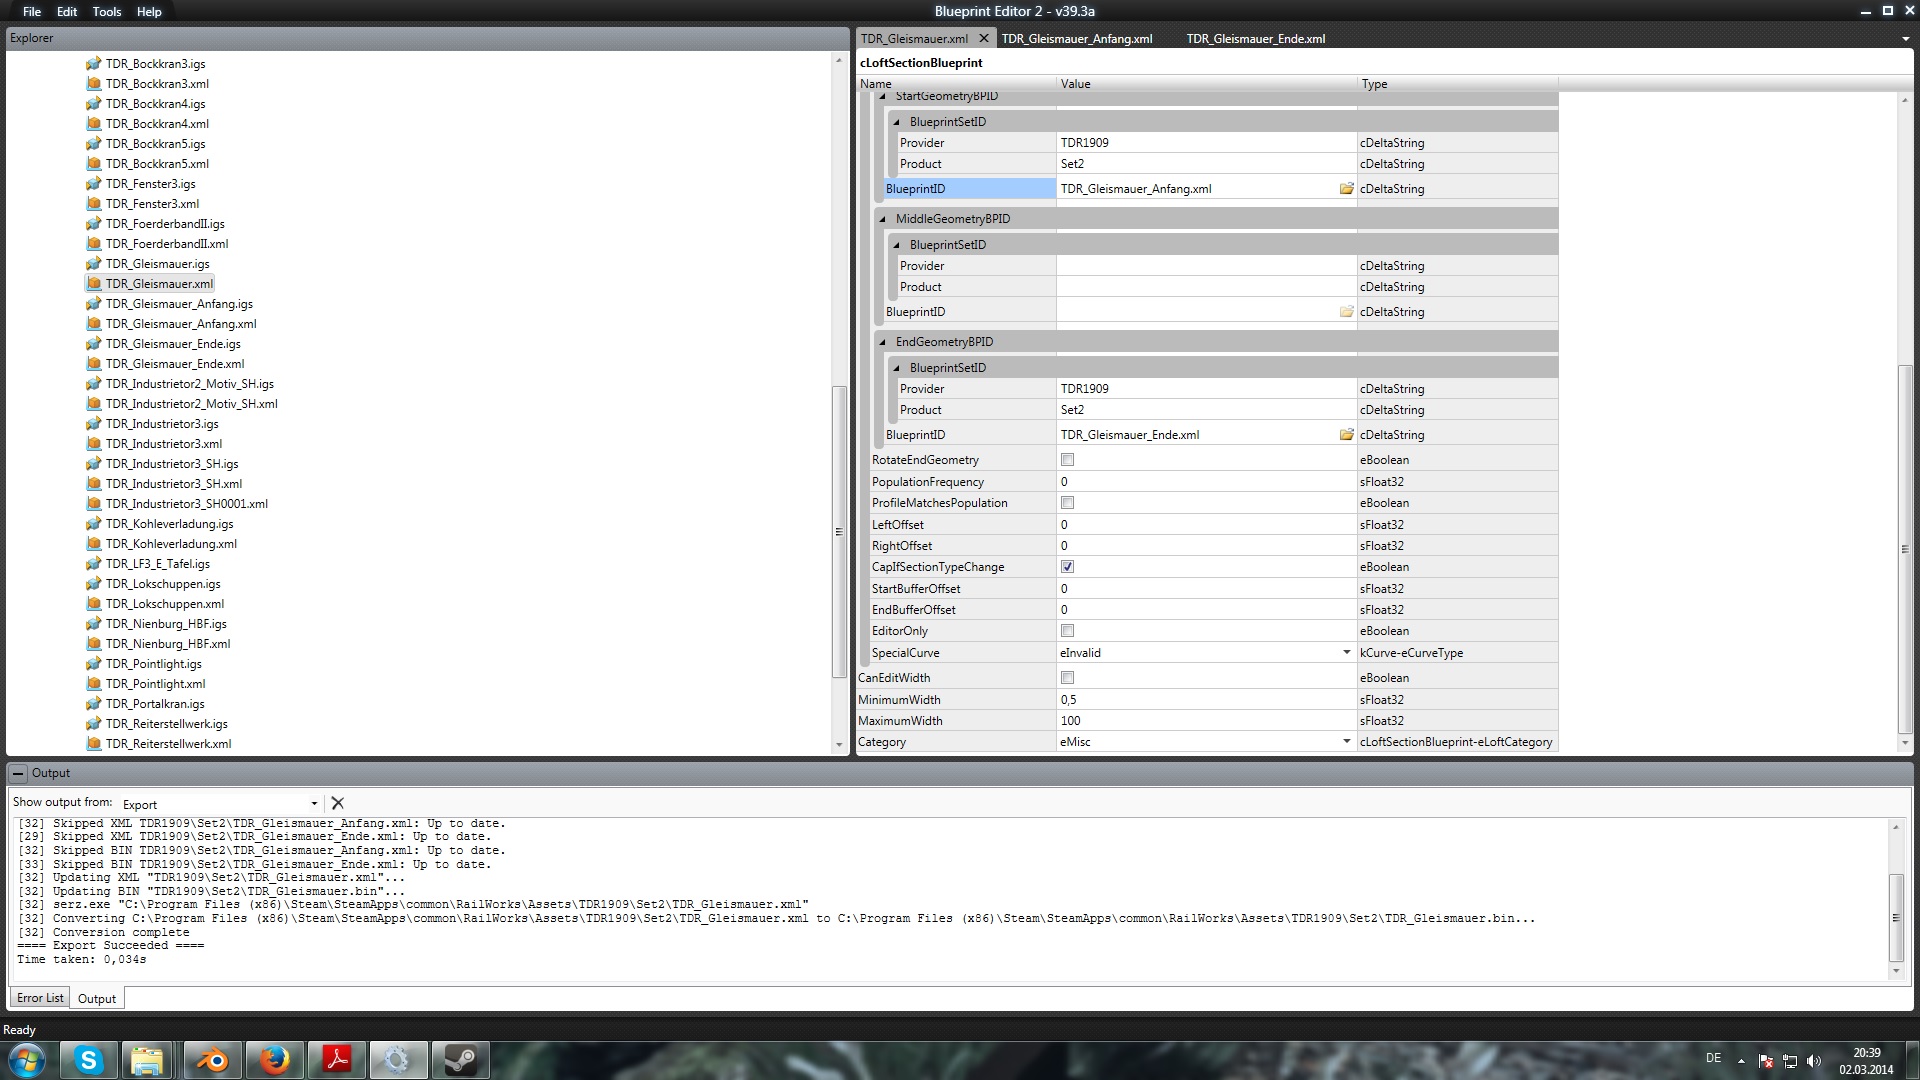Open Steam from the taskbar
1920x1080 pixels.
(x=460, y=1060)
